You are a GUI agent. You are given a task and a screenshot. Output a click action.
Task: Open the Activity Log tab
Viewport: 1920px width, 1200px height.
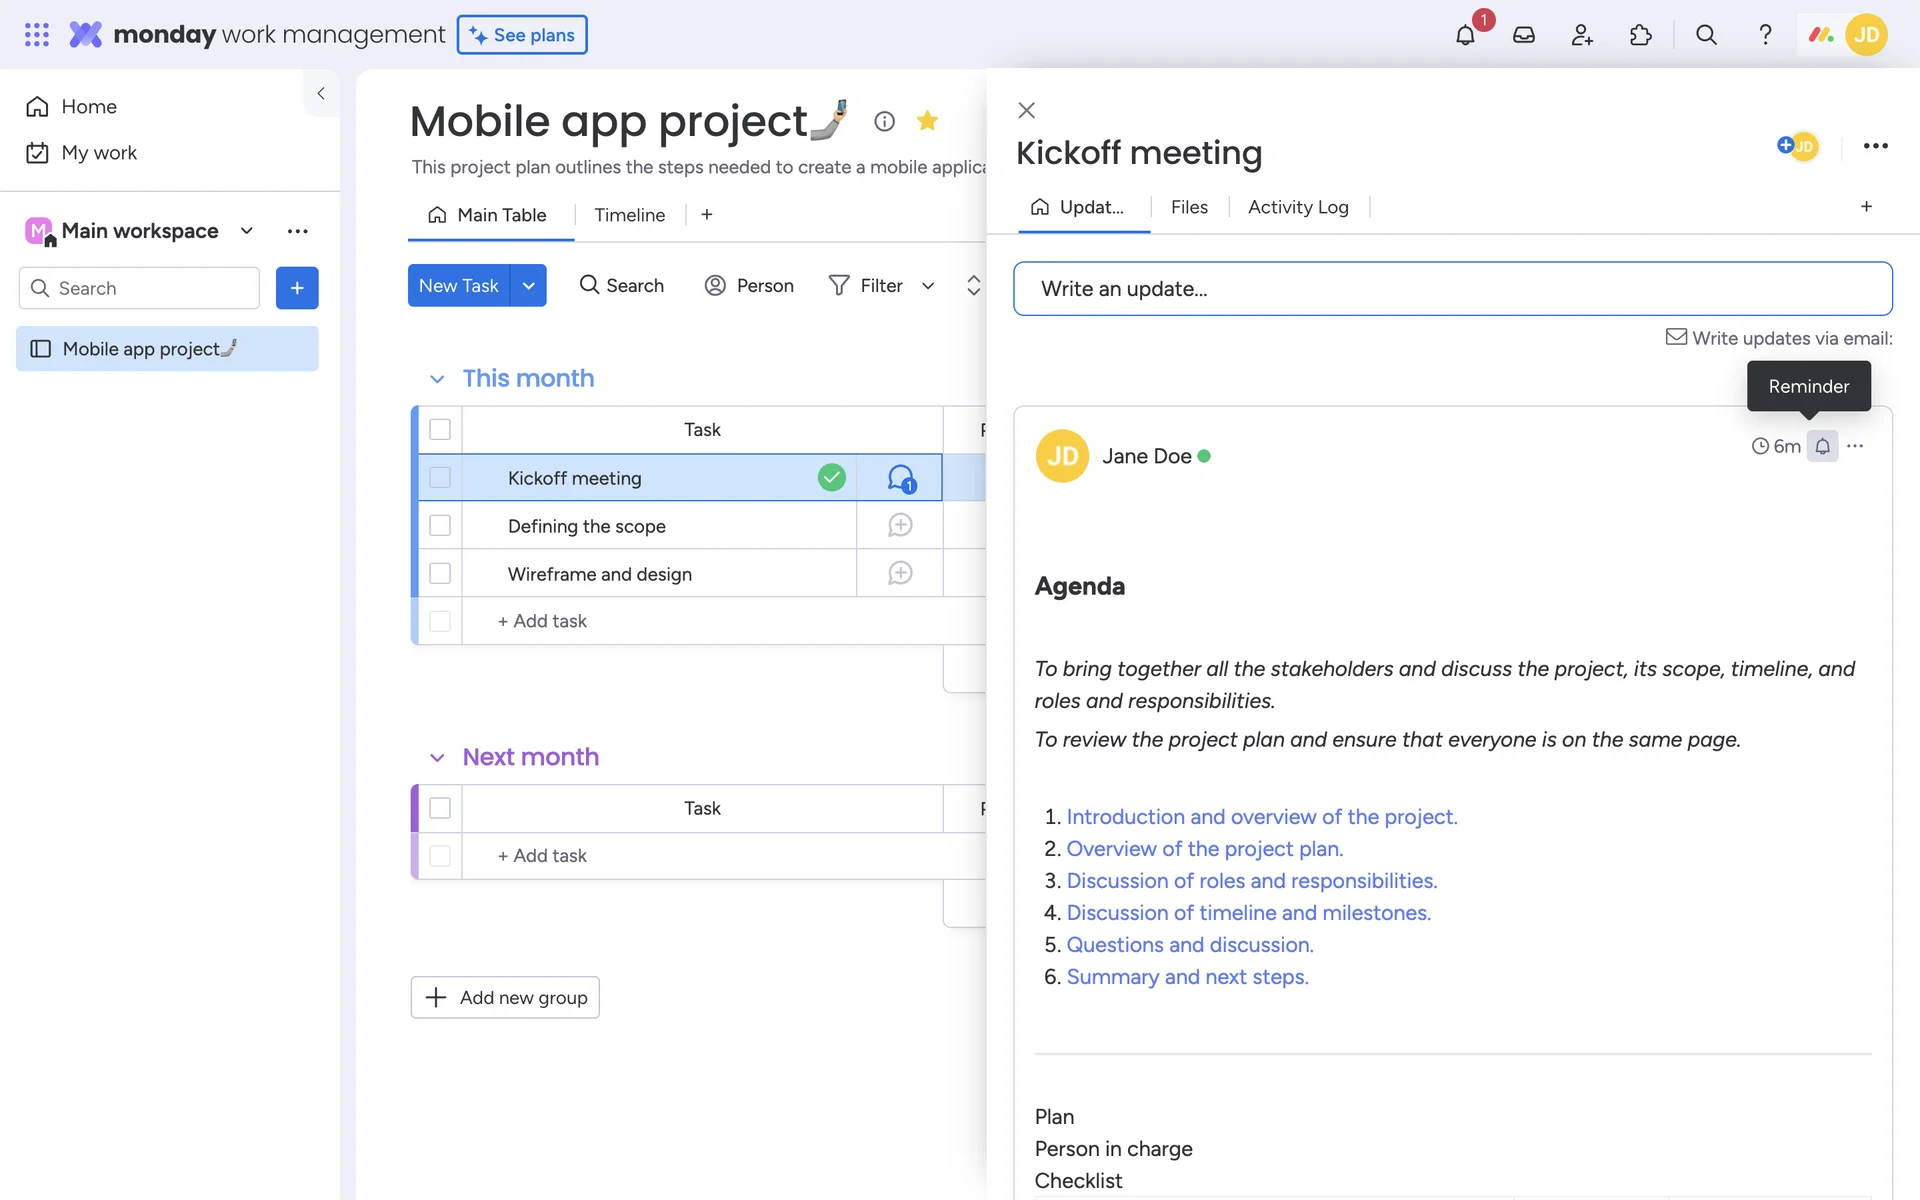pyautogui.click(x=1298, y=207)
